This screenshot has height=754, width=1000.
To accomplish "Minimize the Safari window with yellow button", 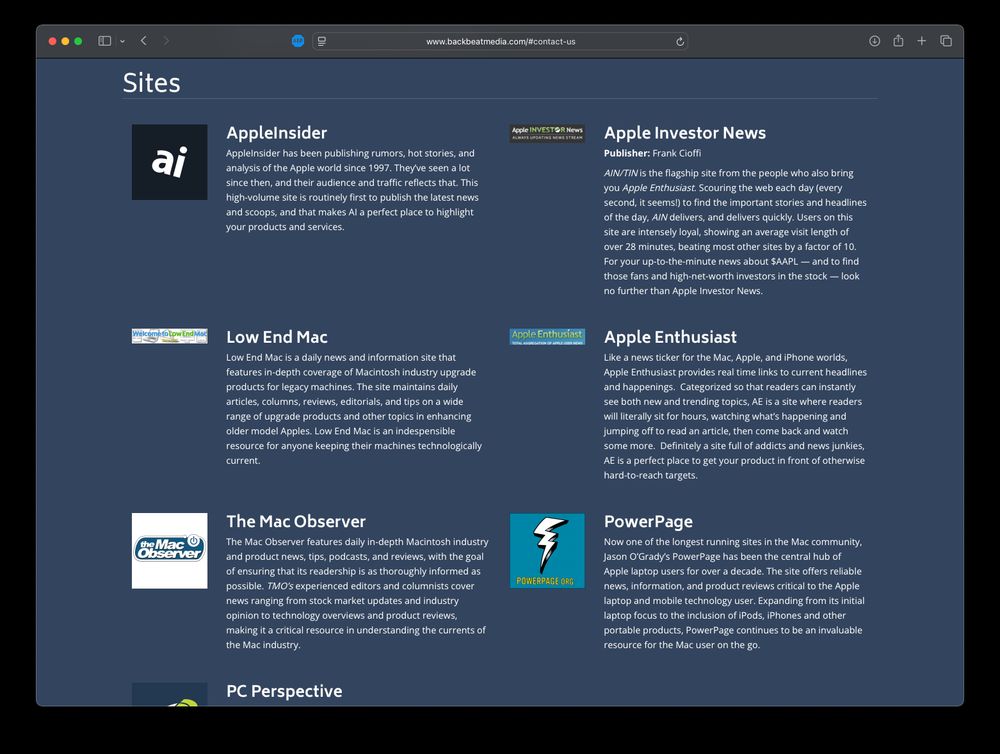I will click(x=65, y=41).
